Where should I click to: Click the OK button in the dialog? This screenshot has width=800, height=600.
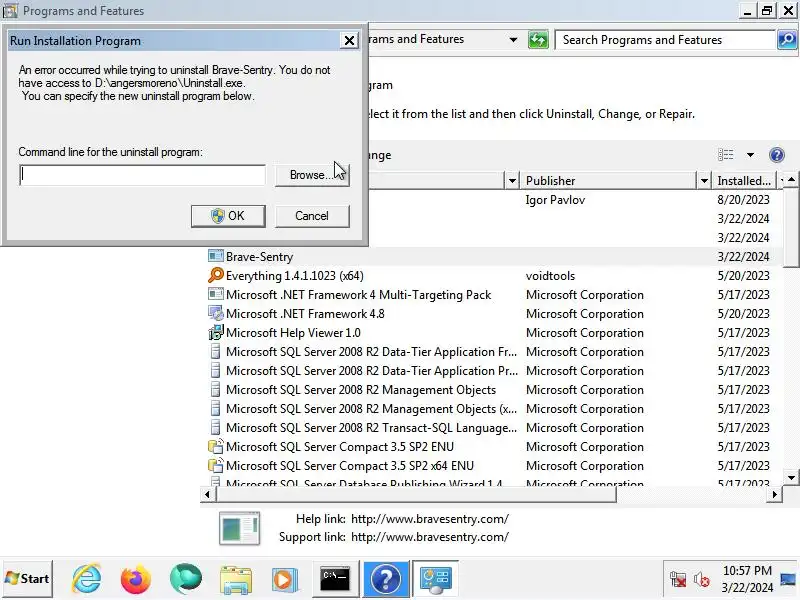pos(228,216)
